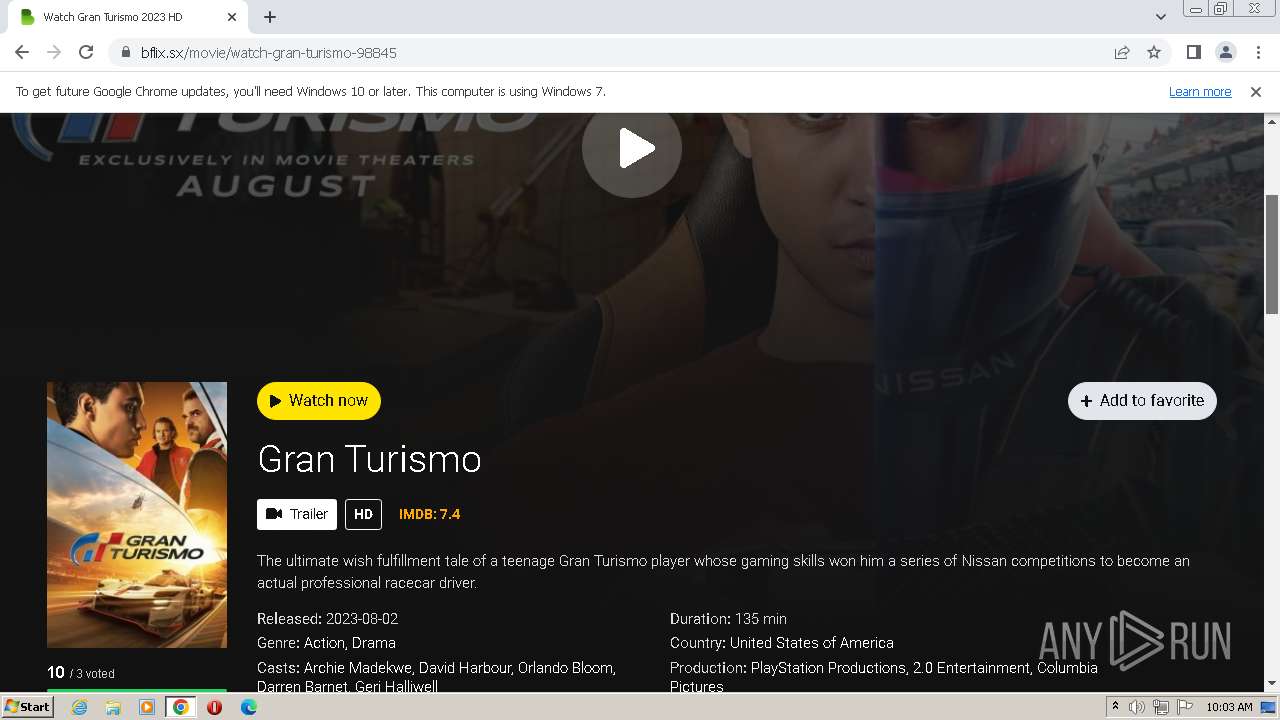Open Action Center flag icon
This screenshot has width=1280, height=720.
[1185, 707]
